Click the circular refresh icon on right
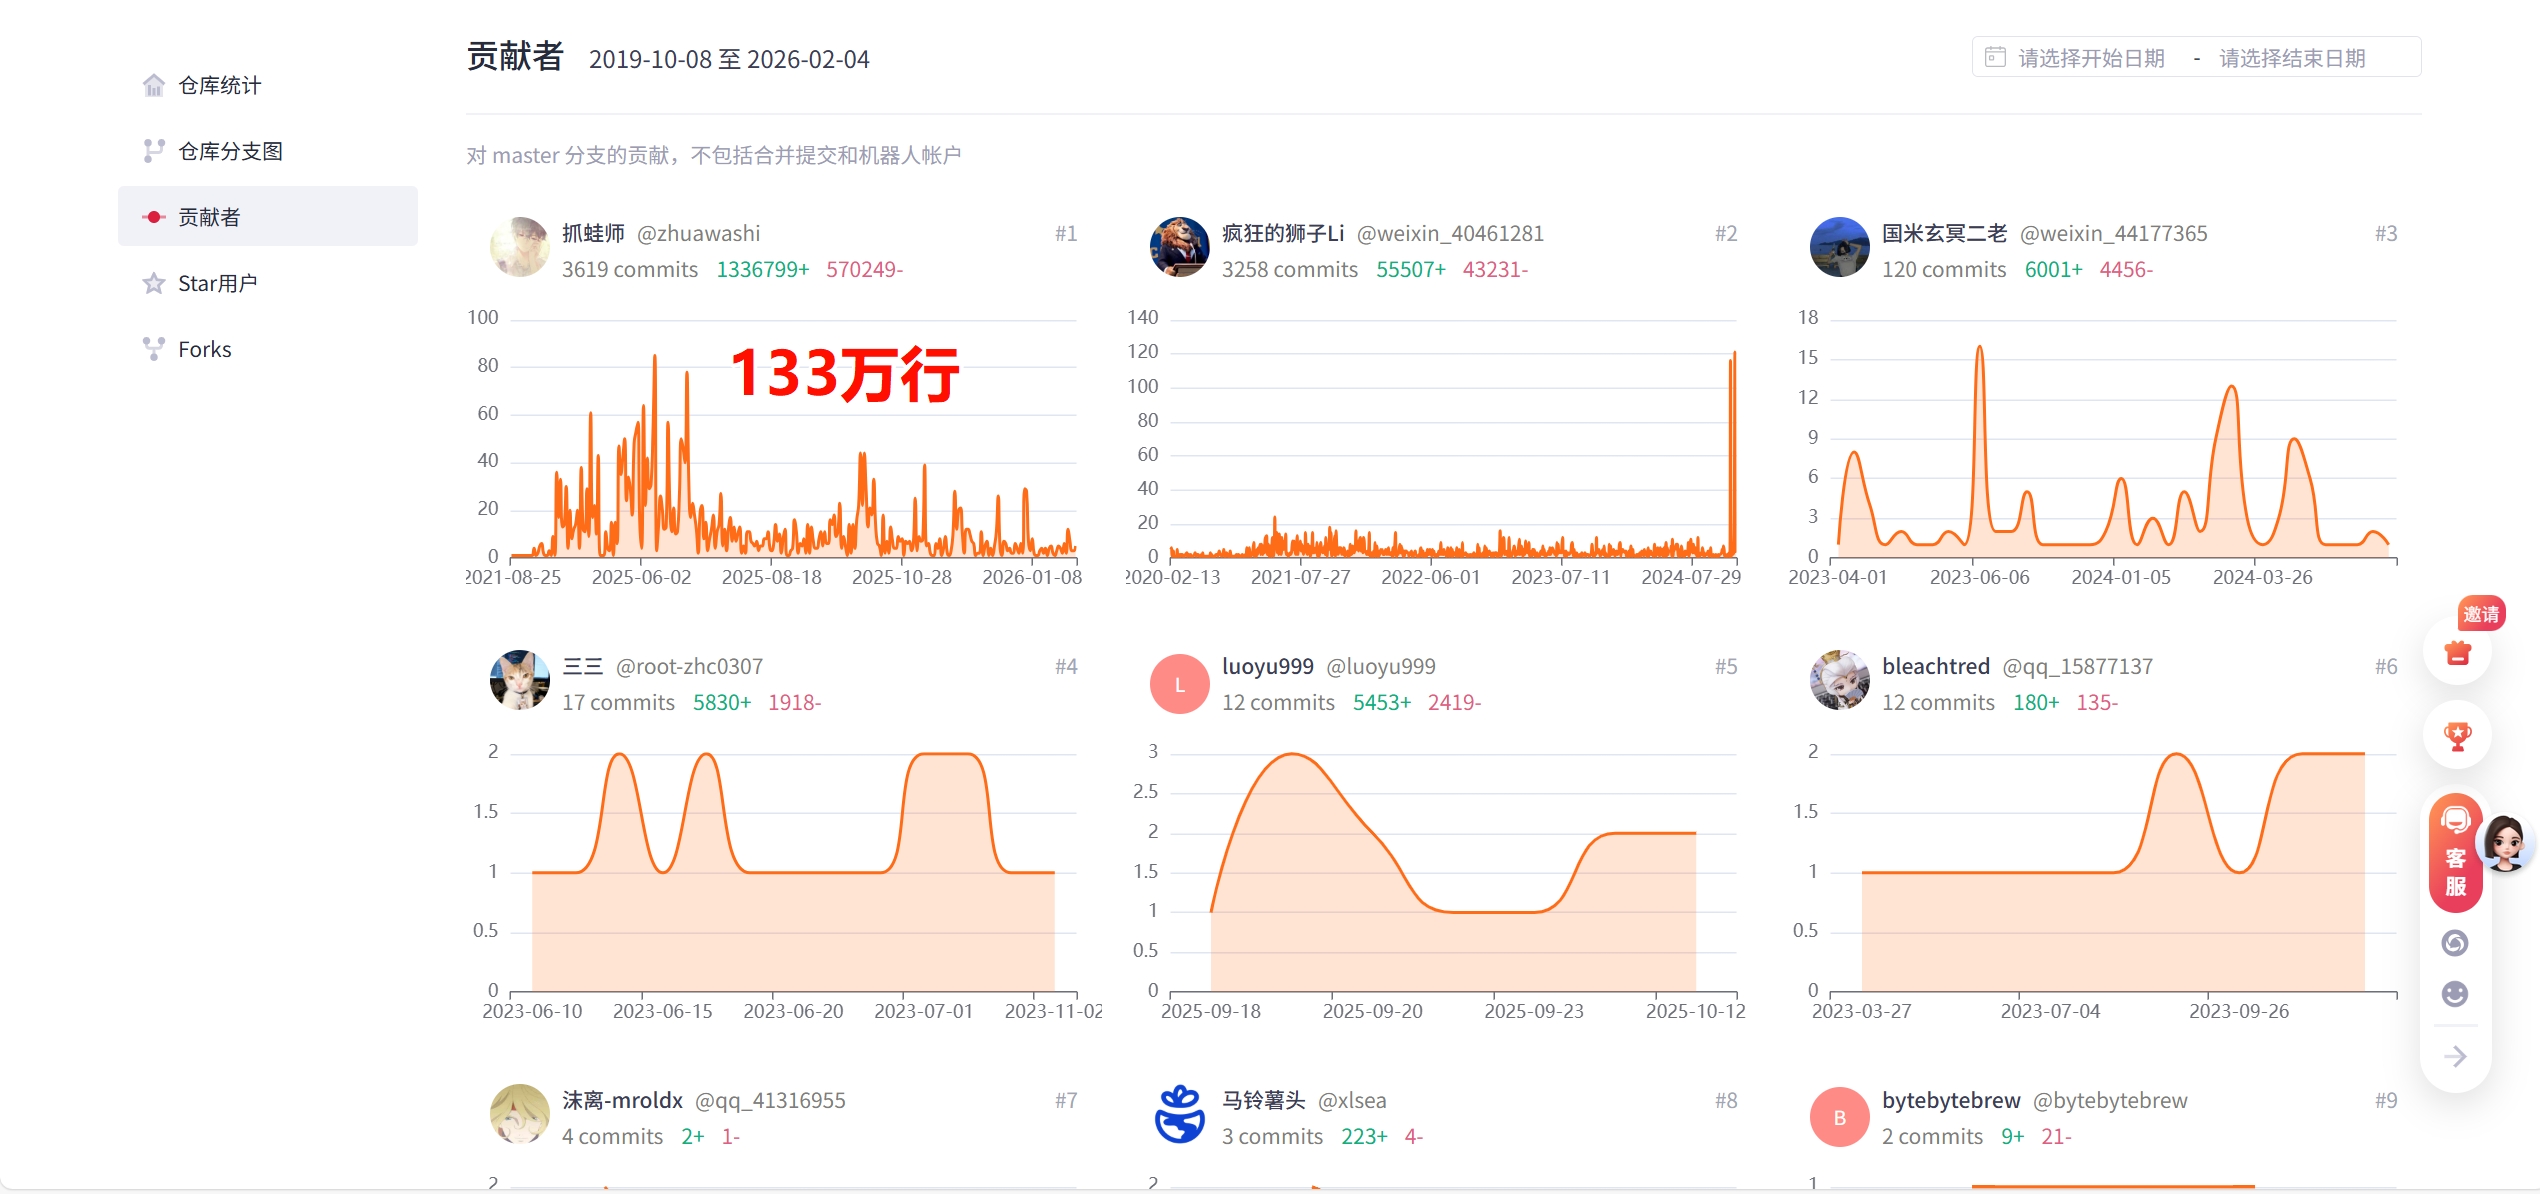This screenshot has height=1194, width=2540. coord(2455,942)
